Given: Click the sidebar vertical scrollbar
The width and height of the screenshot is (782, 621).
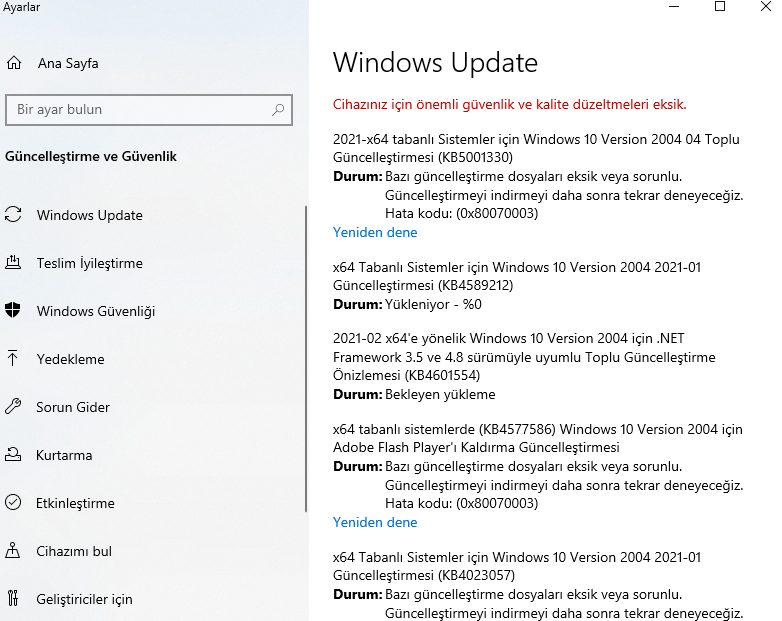Looking at the screenshot, I should pyautogui.click(x=306, y=359).
